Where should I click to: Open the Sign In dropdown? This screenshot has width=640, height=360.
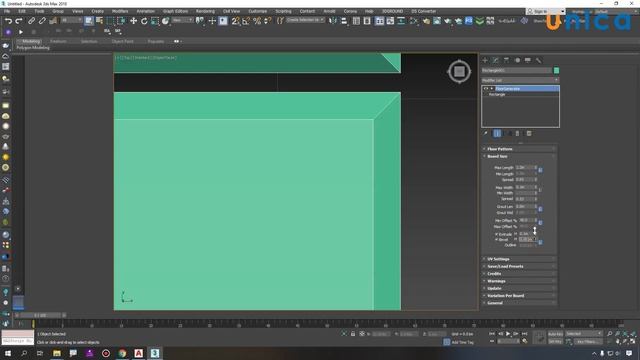tap(545, 11)
